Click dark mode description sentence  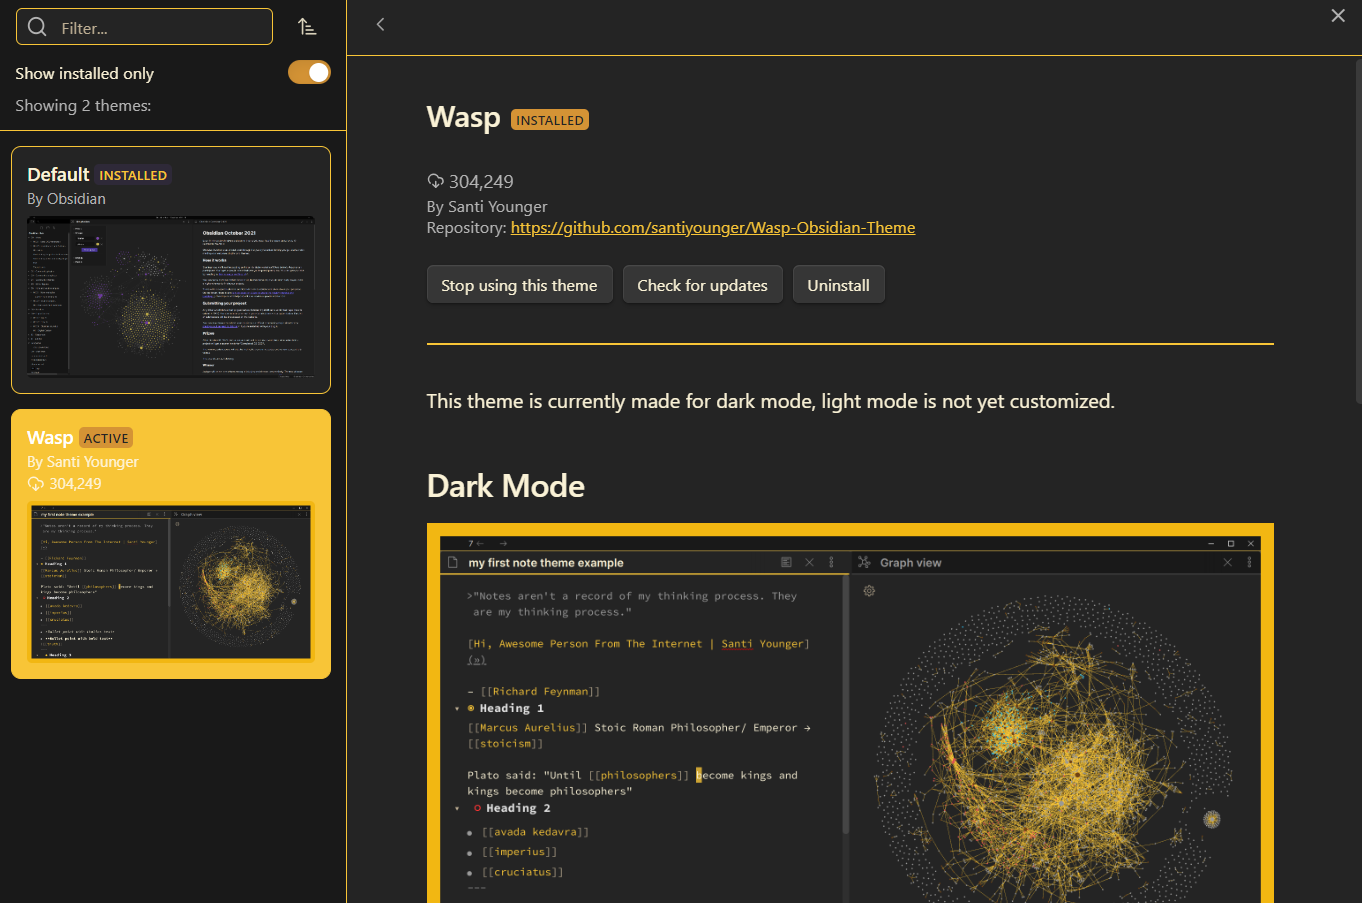(x=770, y=401)
